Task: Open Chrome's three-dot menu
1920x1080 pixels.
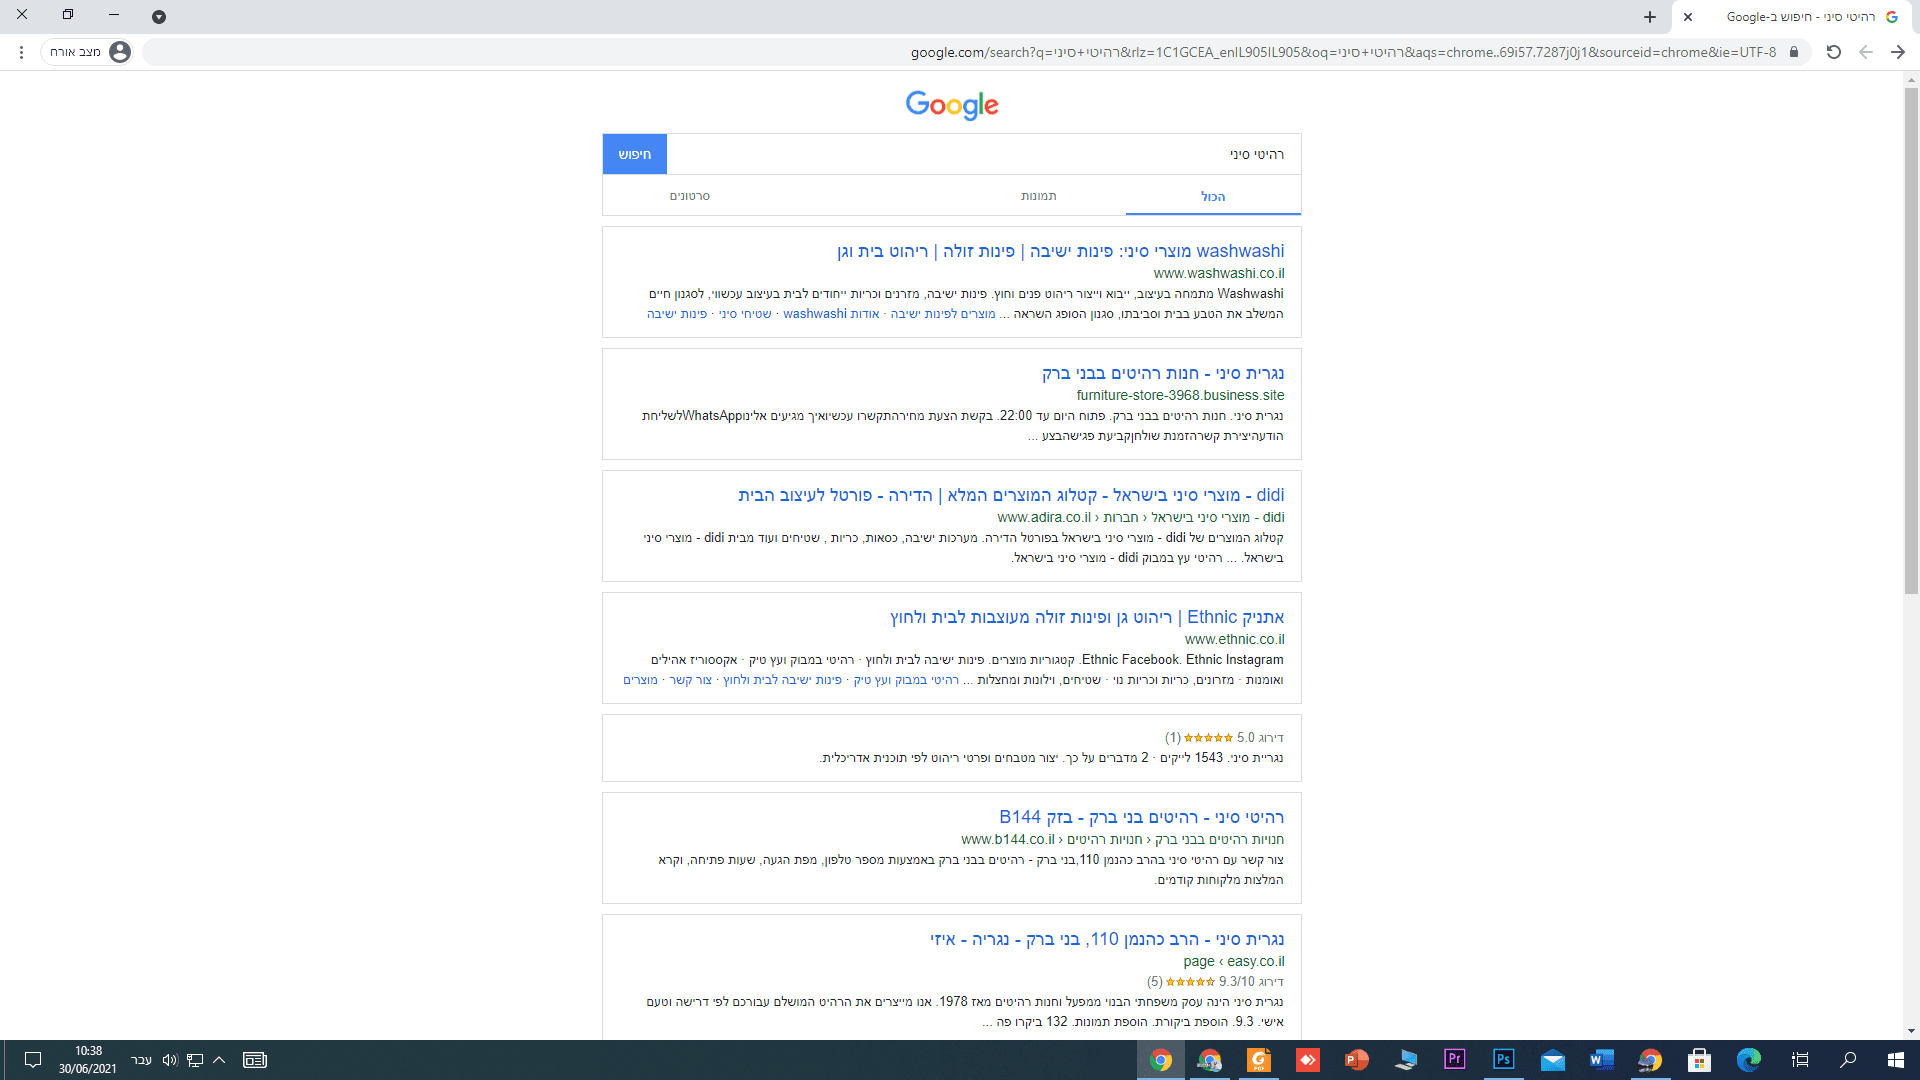Action: pyautogui.click(x=21, y=52)
